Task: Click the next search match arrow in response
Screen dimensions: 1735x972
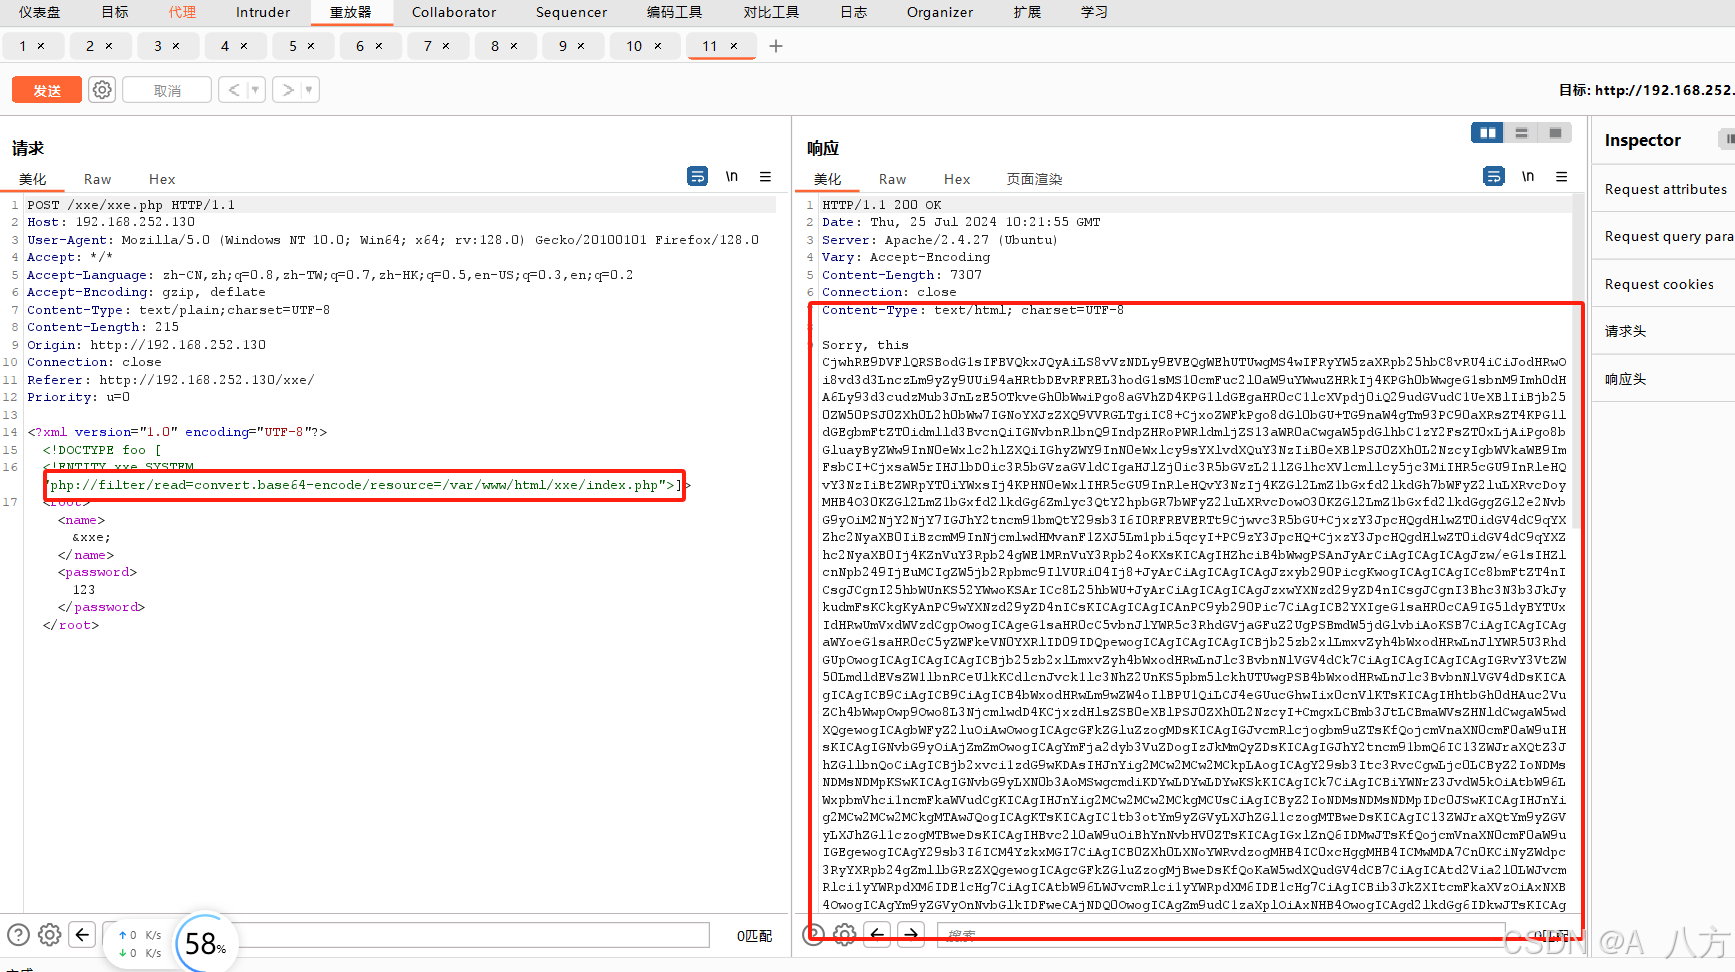Action: [911, 934]
